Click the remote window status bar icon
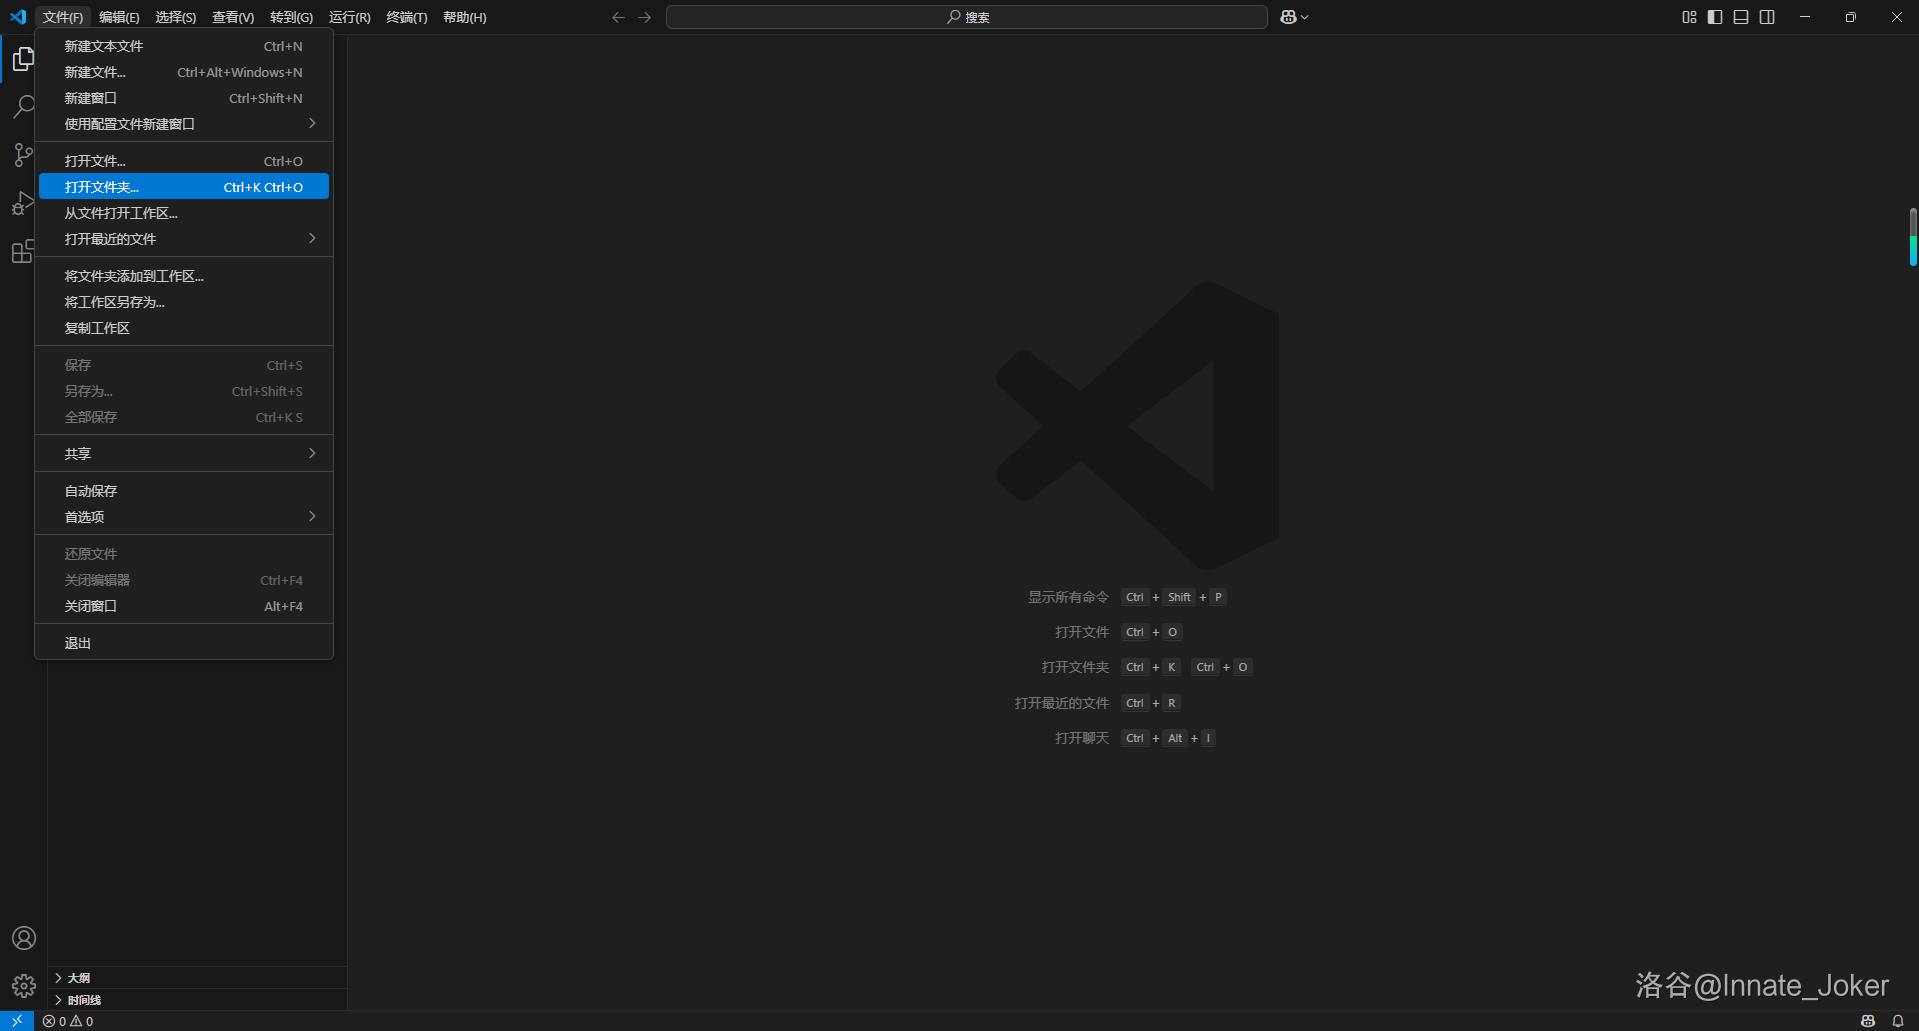This screenshot has width=1919, height=1031. point(17,1021)
